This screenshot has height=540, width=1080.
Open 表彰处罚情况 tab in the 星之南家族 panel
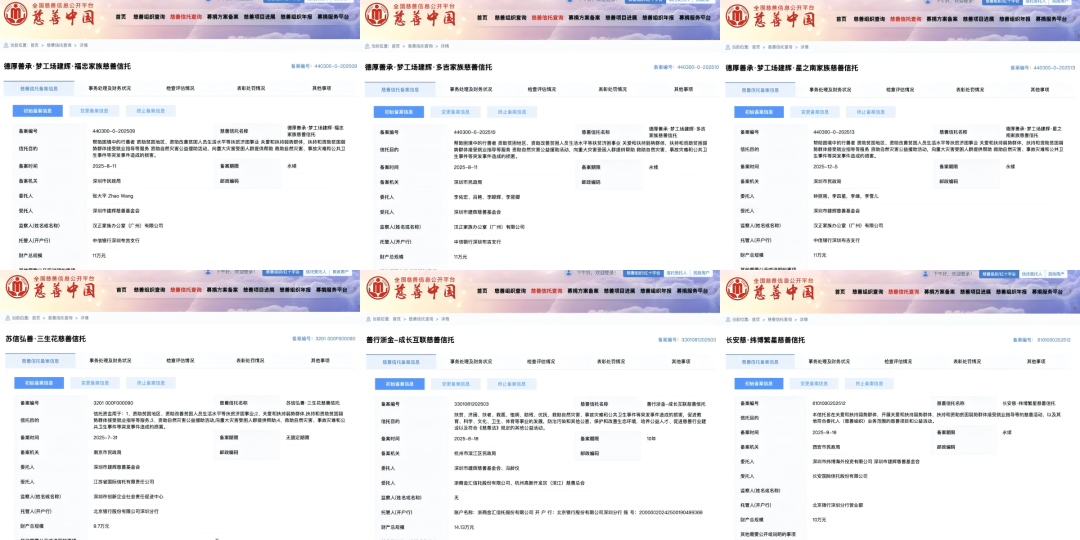[x=972, y=90]
